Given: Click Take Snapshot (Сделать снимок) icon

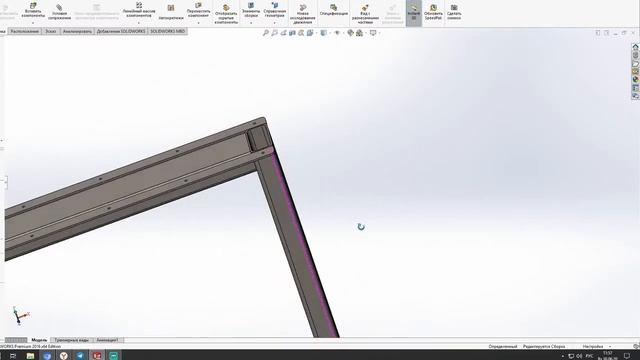Looking at the screenshot, I should [x=454, y=7].
